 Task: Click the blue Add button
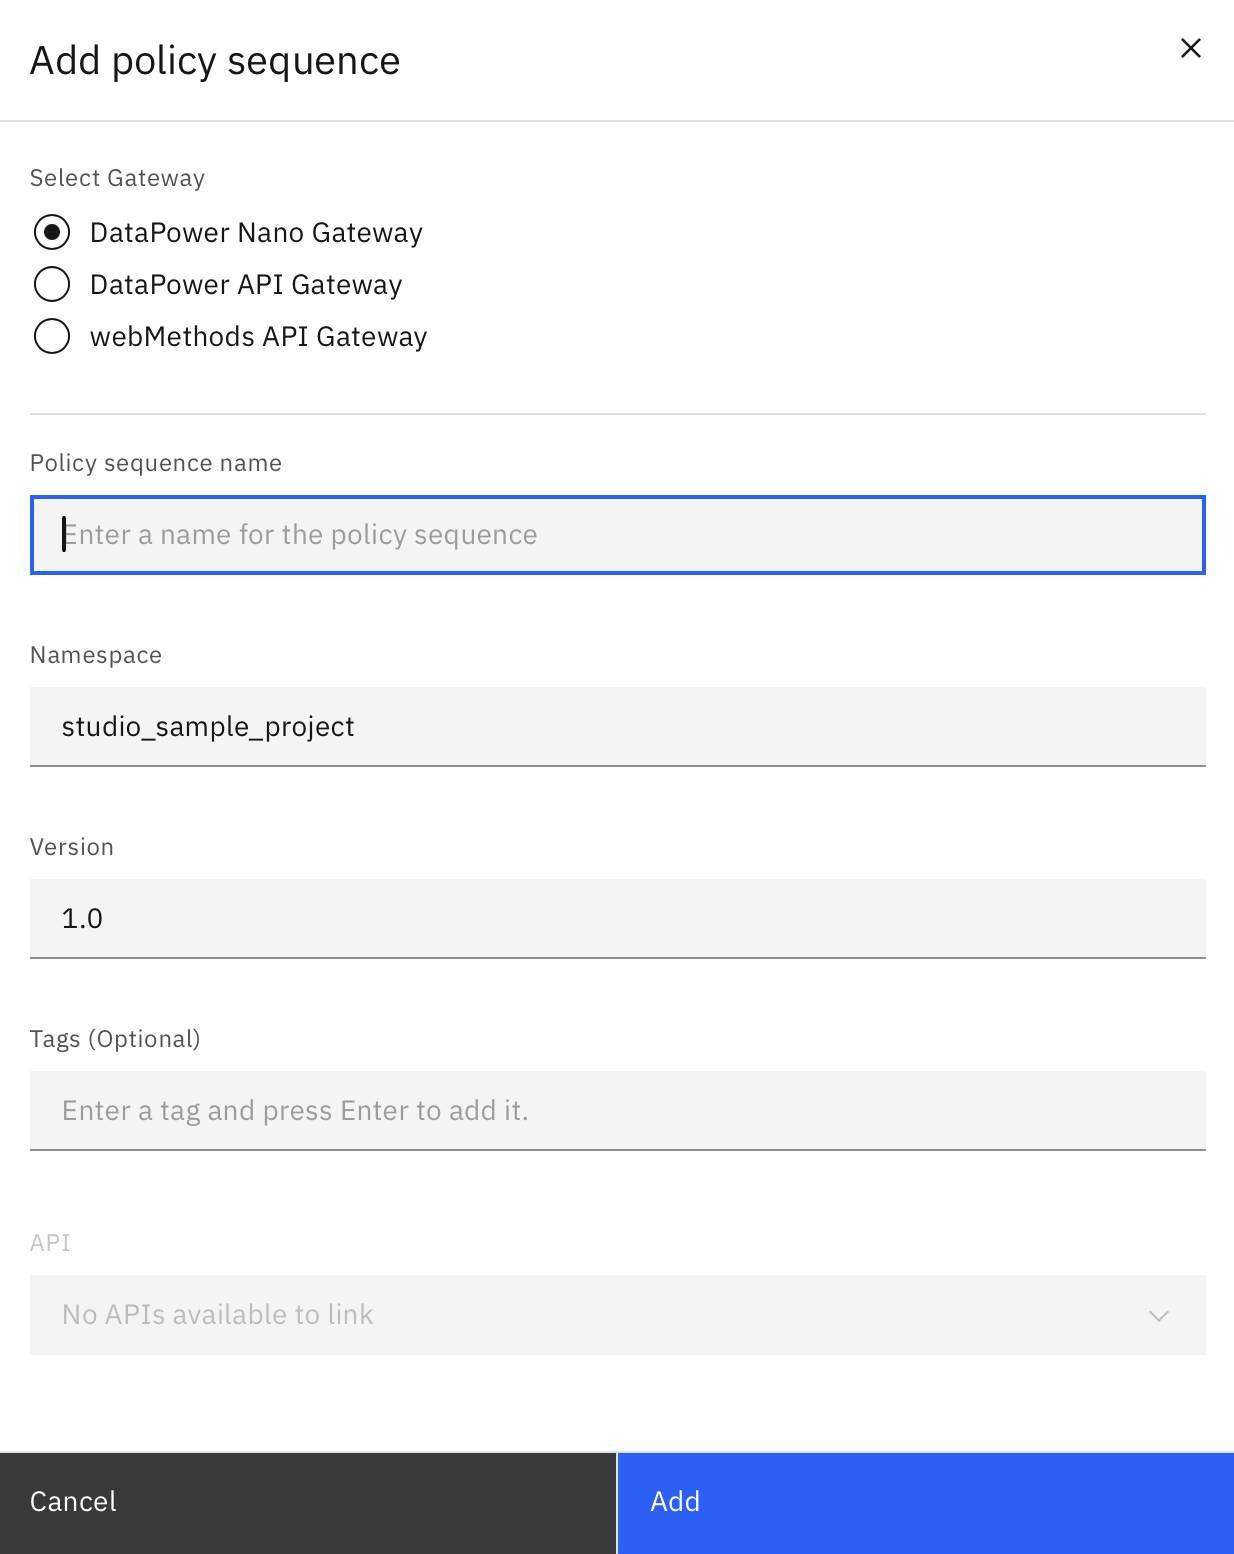point(925,1502)
